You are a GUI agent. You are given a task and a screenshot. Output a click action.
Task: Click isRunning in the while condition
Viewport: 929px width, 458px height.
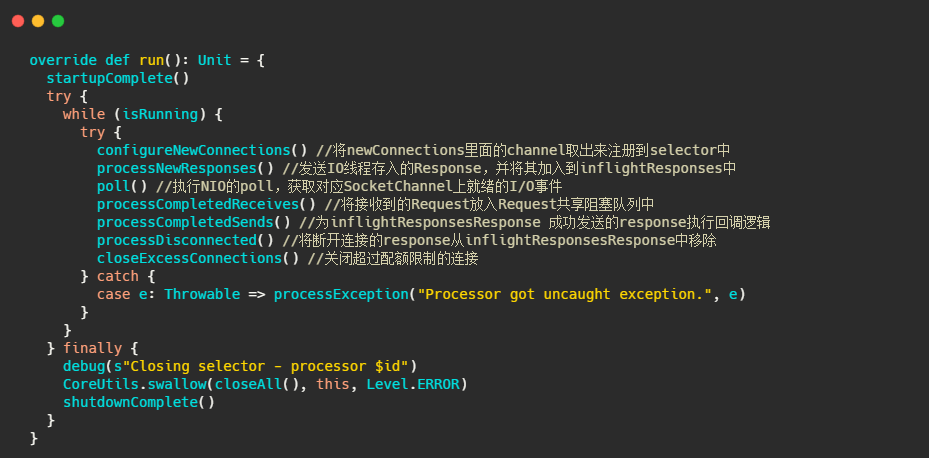coord(168,114)
